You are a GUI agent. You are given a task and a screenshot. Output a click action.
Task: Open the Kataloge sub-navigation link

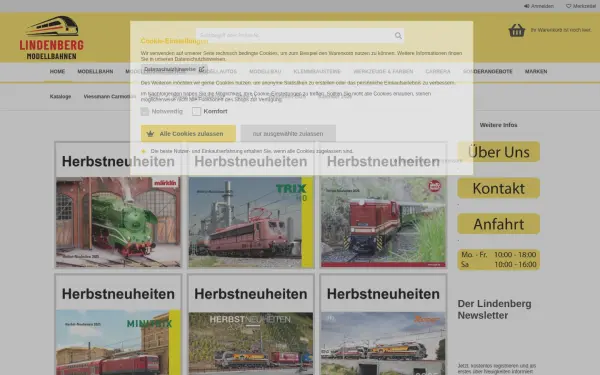point(60,96)
